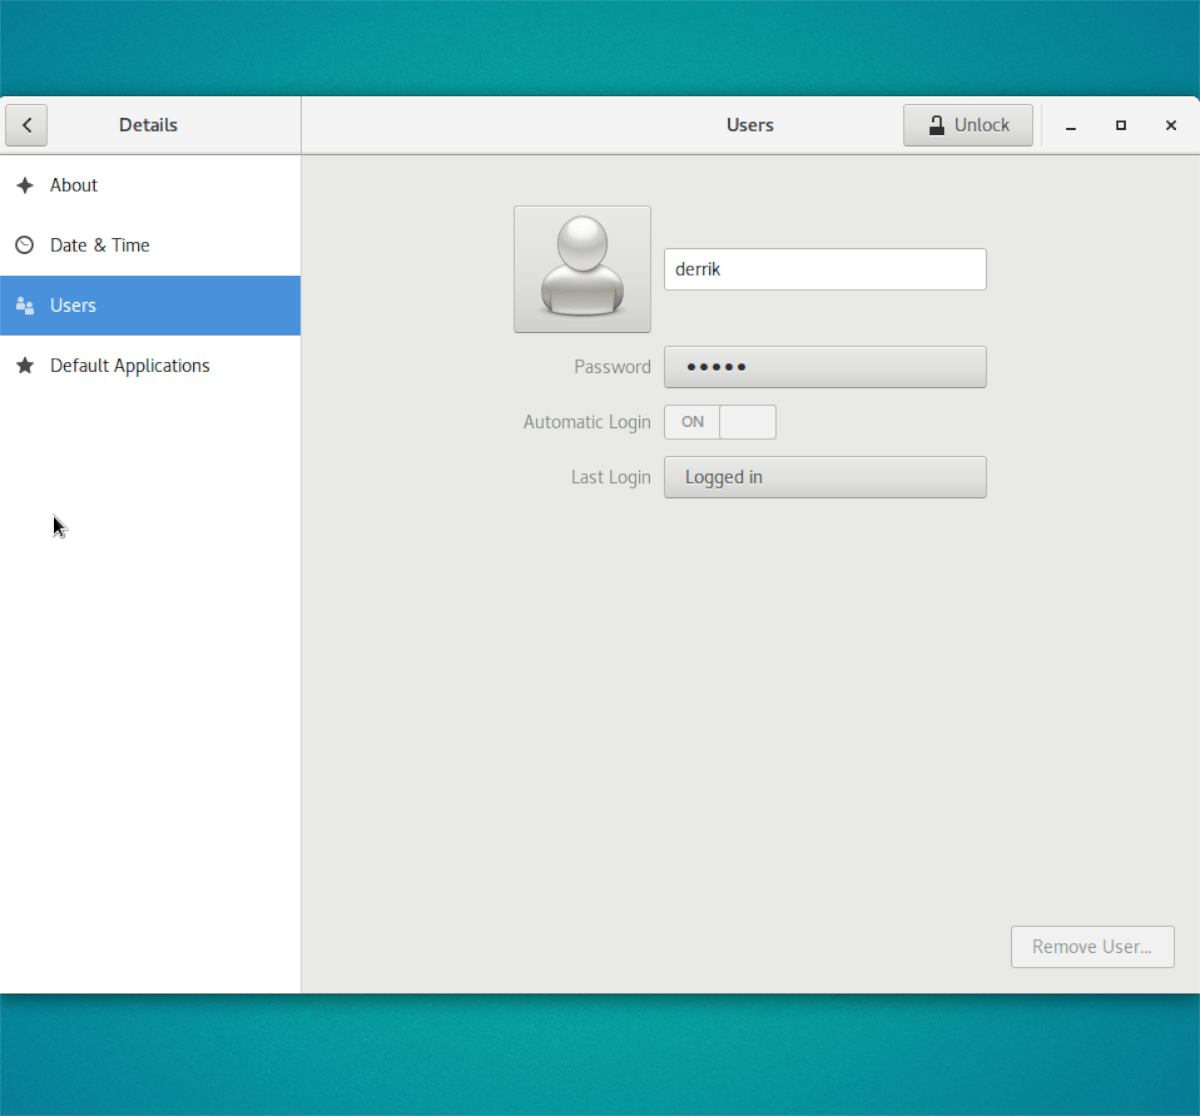Click the sparkle icon beside About

tap(24, 185)
